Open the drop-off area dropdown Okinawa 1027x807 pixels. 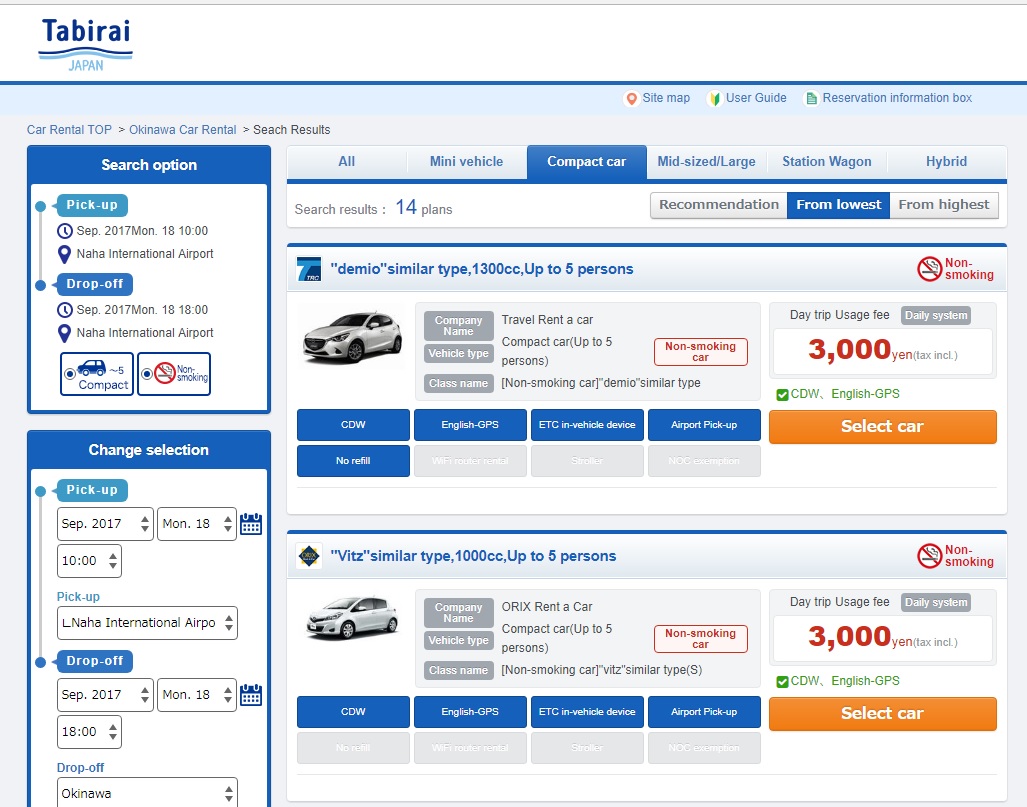[x=147, y=793]
